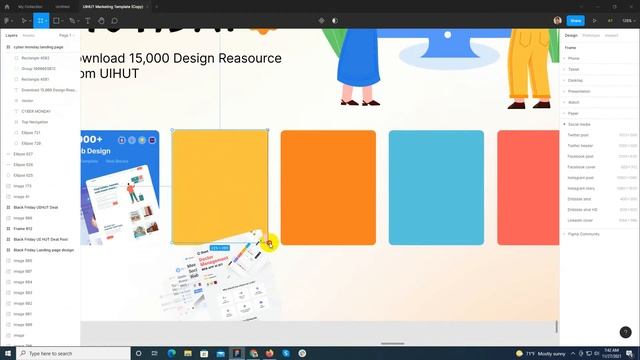640x360 pixels.
Task: Open Windows Start menu
Action: point(8,353)
